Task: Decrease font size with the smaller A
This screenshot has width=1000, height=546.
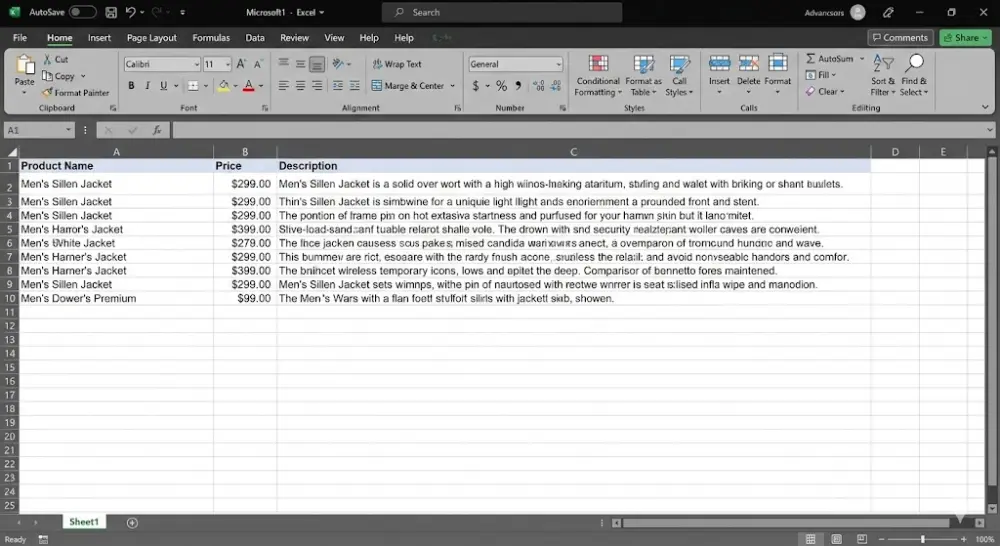Action: 258,64
